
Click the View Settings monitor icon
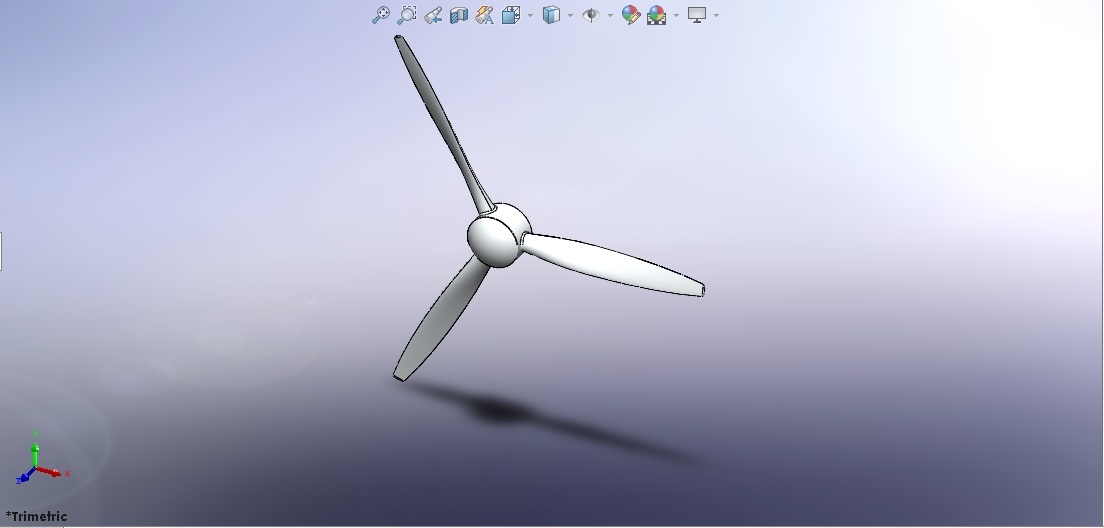(x=697, y=15)
